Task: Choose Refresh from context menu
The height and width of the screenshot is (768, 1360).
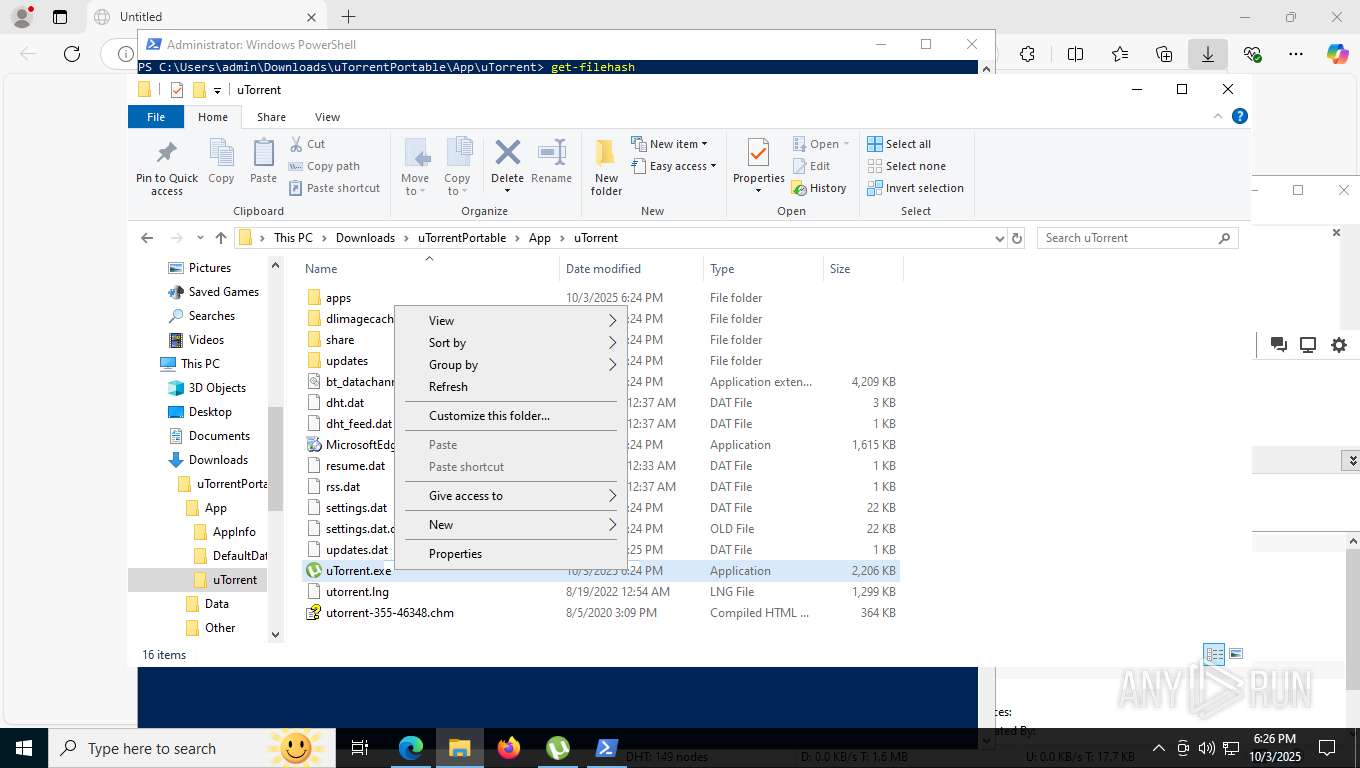Action: (511, 387)
